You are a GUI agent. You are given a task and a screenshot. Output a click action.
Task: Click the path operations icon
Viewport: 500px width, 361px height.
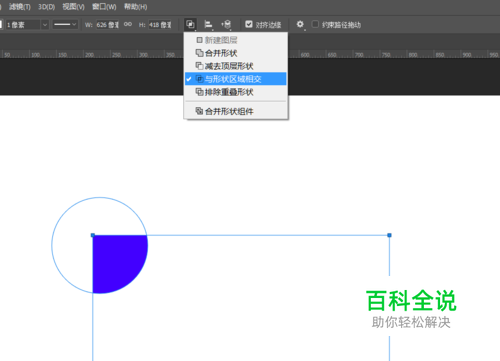coord(190,24)
